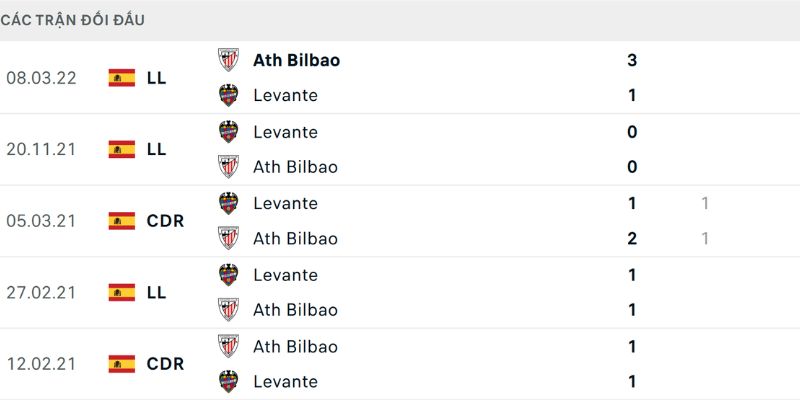Click Ath Bilbao crest in 20.11.21 match
This screenshot has height=400, width=800.
point(229,167)
